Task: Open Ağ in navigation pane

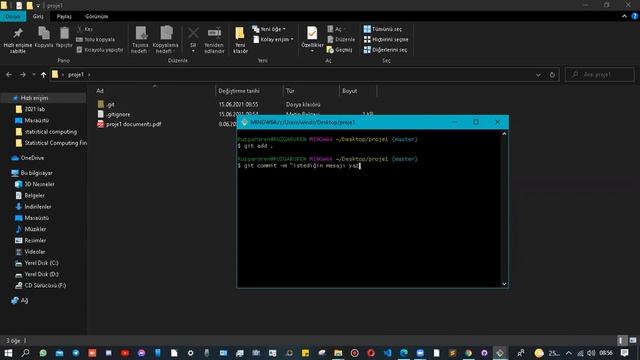Action: pyautogui.click(x=24, y=300)
